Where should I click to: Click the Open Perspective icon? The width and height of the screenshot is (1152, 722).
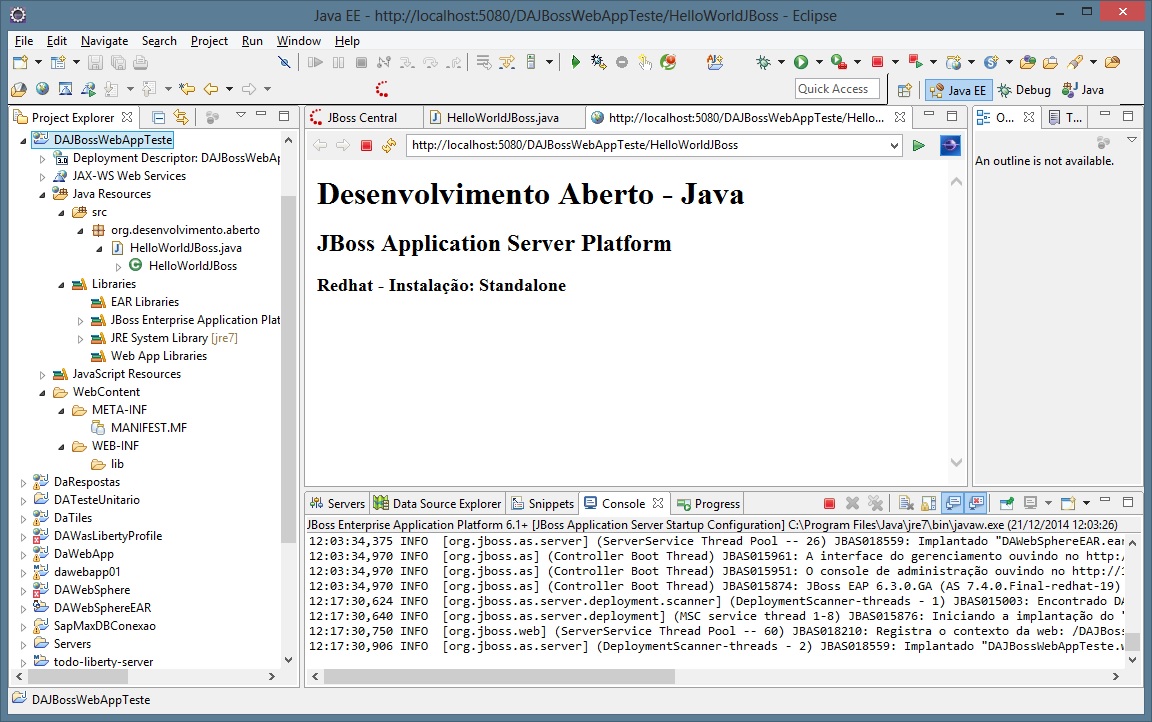point(904,90)
